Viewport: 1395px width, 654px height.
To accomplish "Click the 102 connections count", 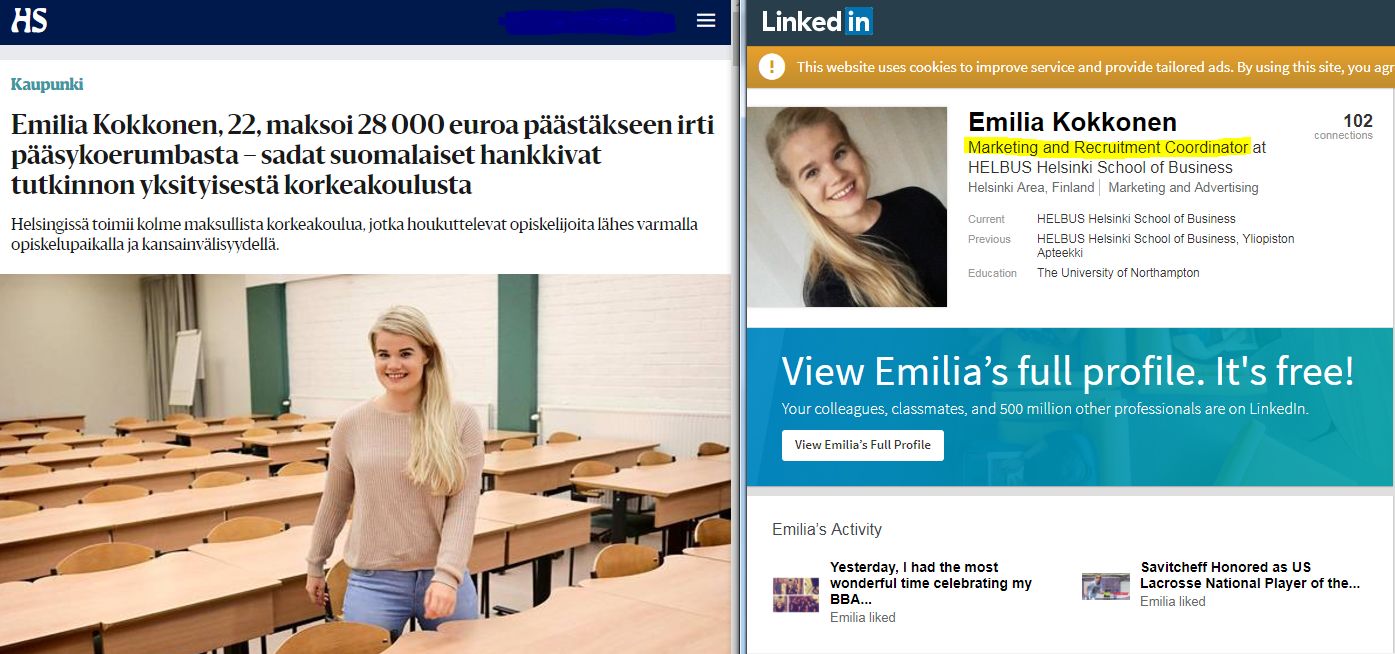I will tap(1343, 126).
